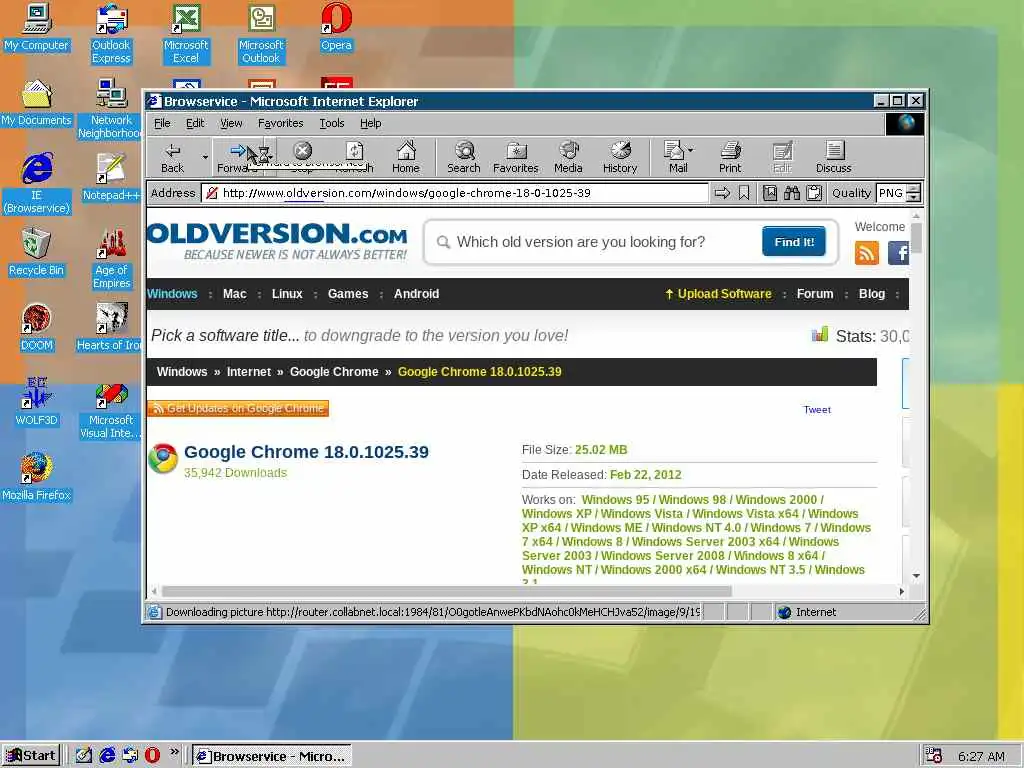Viewport: 1024px width, 768px height.
Task: Go back with the Back toolbar button
Action: (x=172, y=157)
